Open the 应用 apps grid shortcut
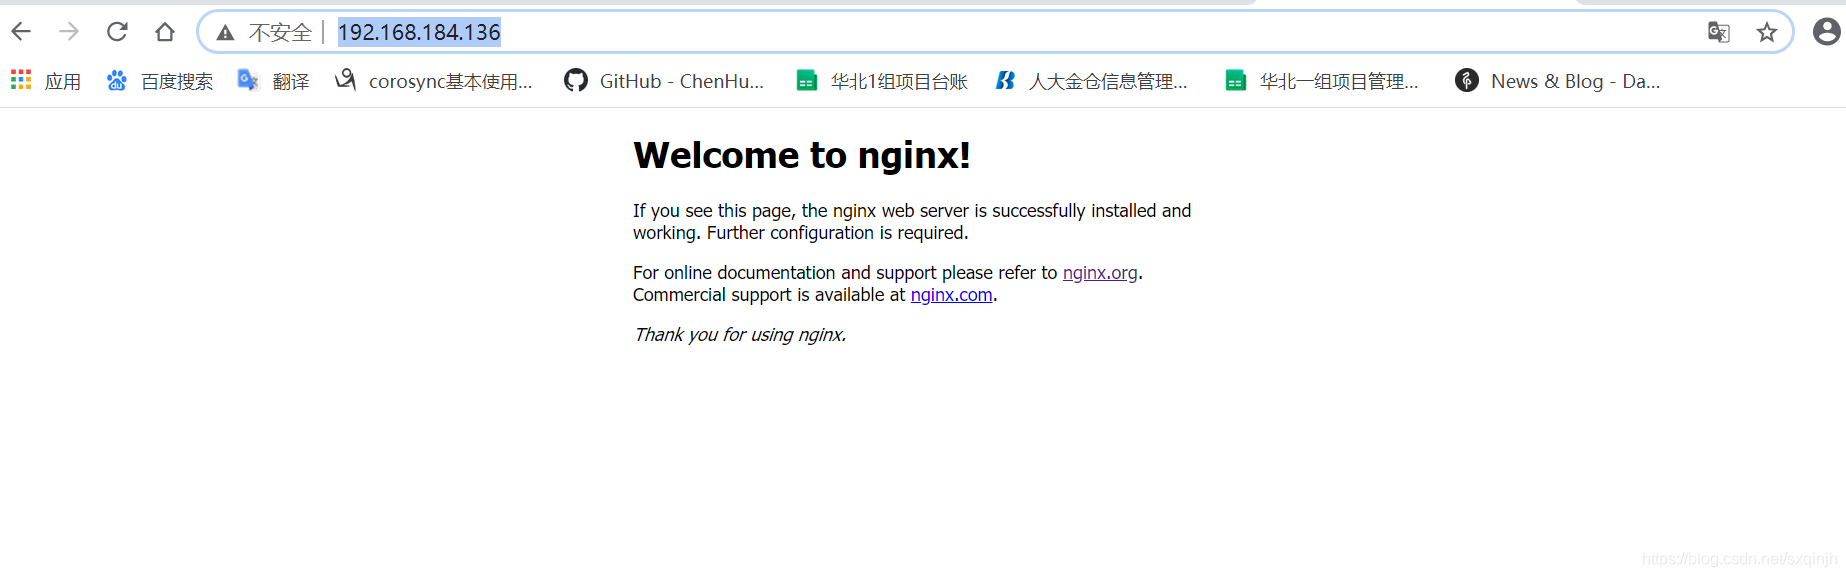Image resolution: width=1846 pixels, height=577 pixels. [x=46, y=81]
